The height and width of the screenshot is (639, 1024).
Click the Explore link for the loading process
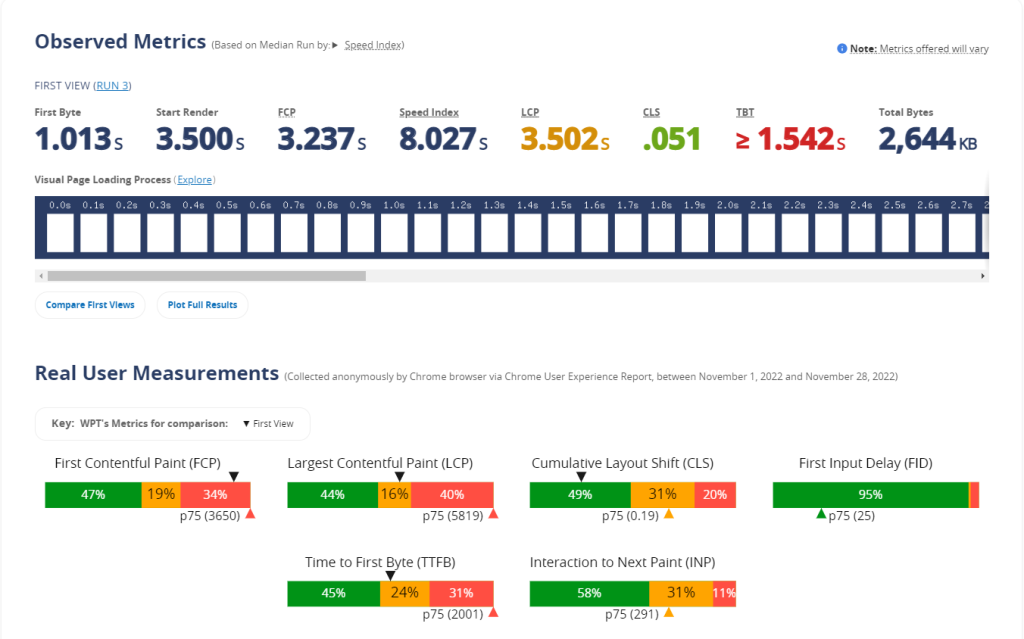[195, 180]
